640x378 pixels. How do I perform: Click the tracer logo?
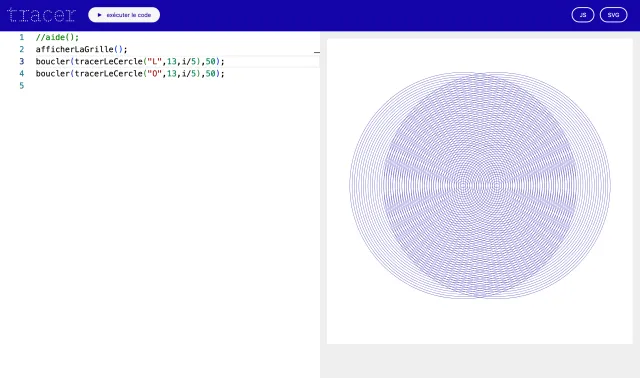point(41,15)
